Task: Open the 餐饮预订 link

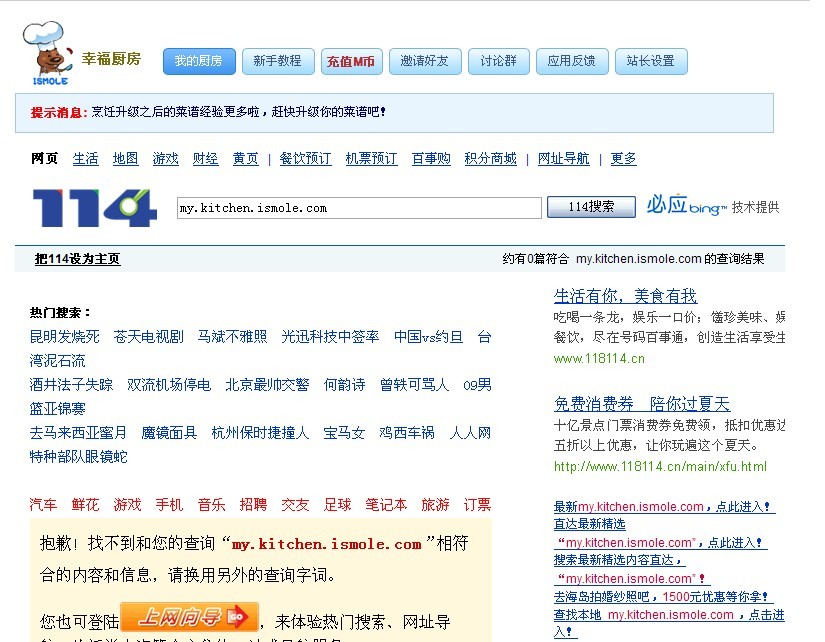Action: (x=305, y=158)
